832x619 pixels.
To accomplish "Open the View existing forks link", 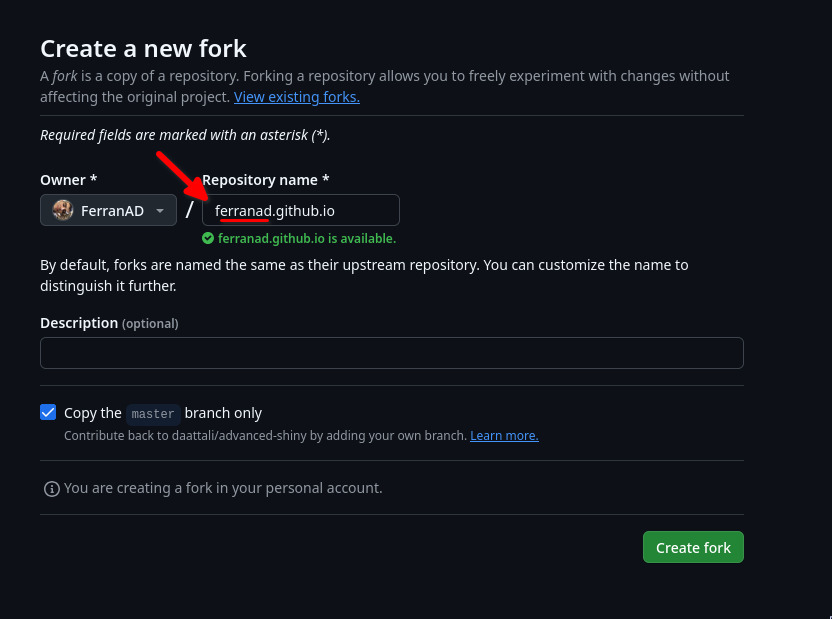I will [x=297, y=97].
